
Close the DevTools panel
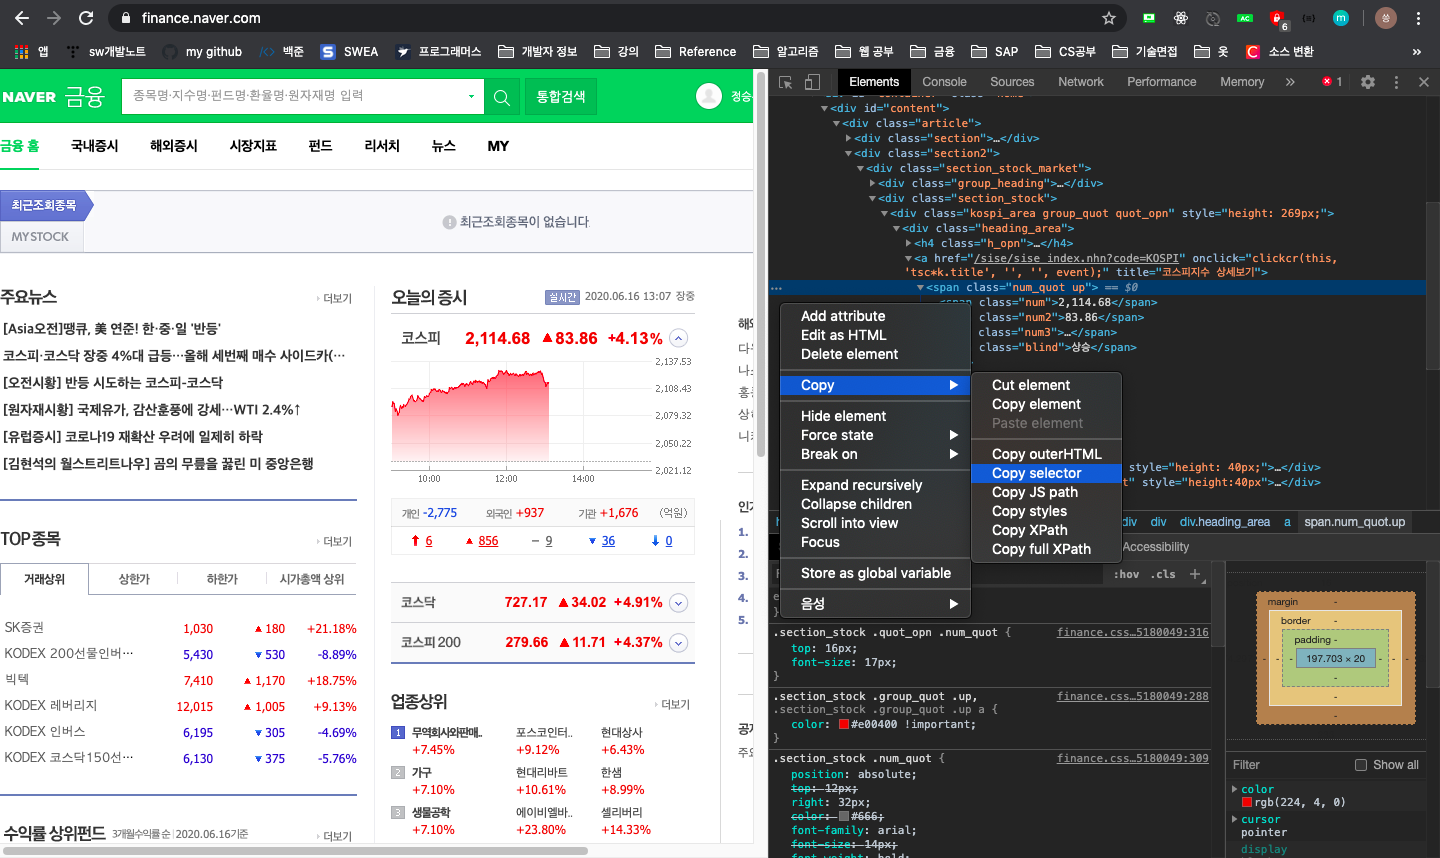pos(1424,82)
